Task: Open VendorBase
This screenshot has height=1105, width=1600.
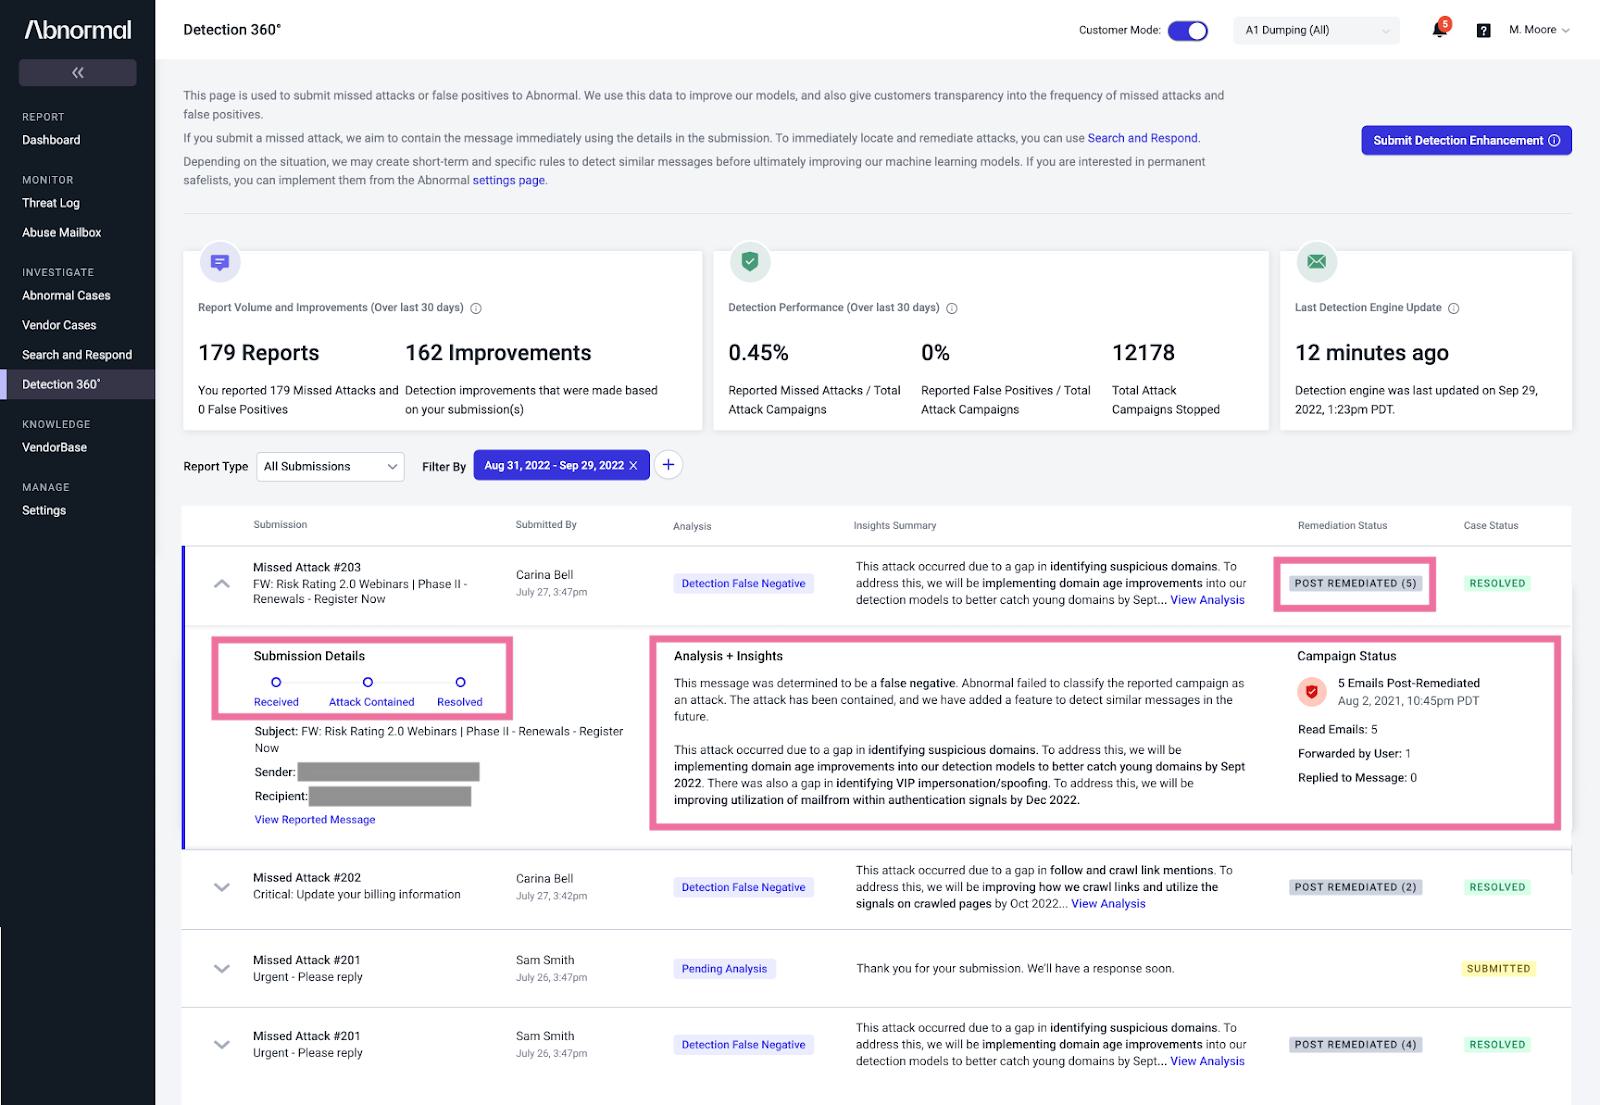Action: coord(54,447)
